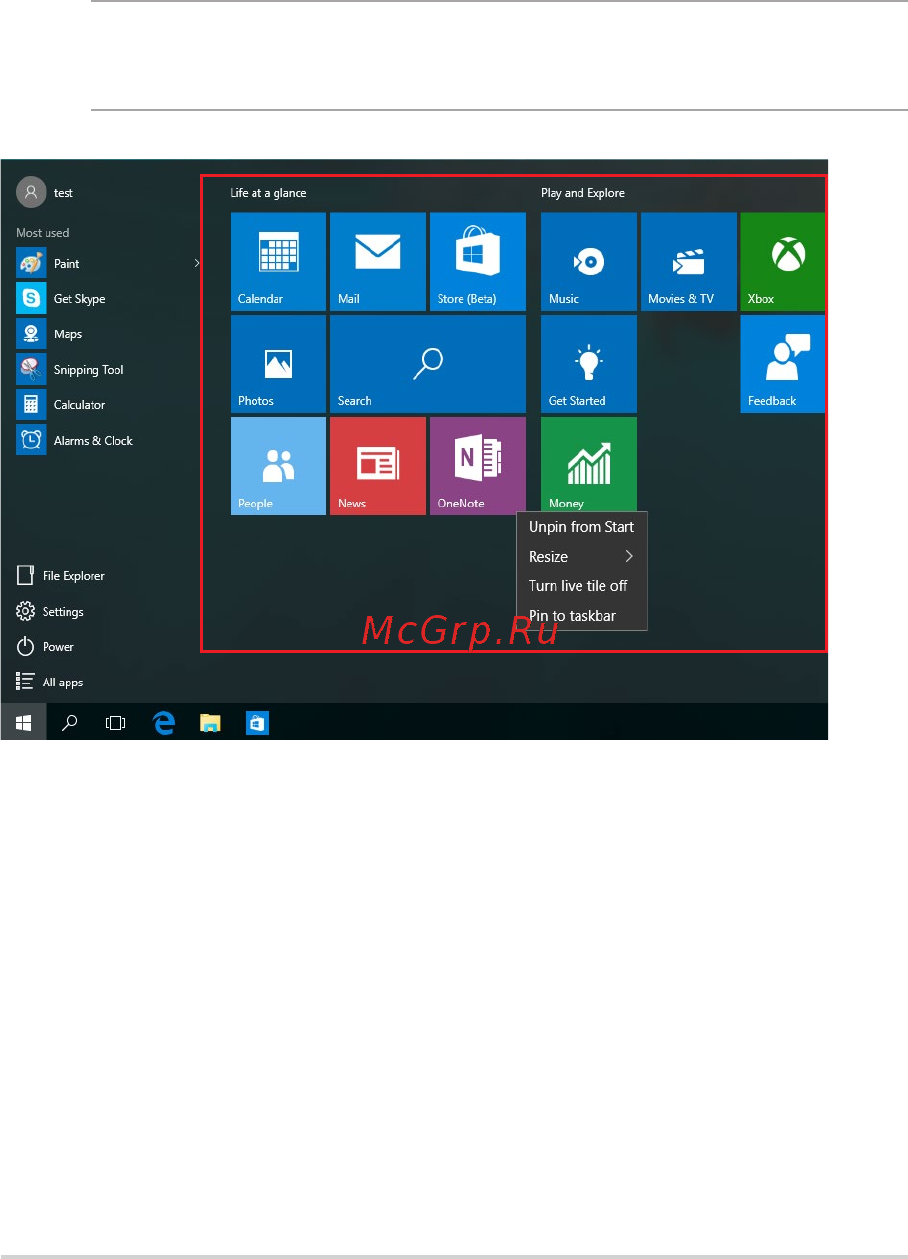Screen dimensions: 908x1259
Task: Select Pin to taskbar
Action: (582, 616)
